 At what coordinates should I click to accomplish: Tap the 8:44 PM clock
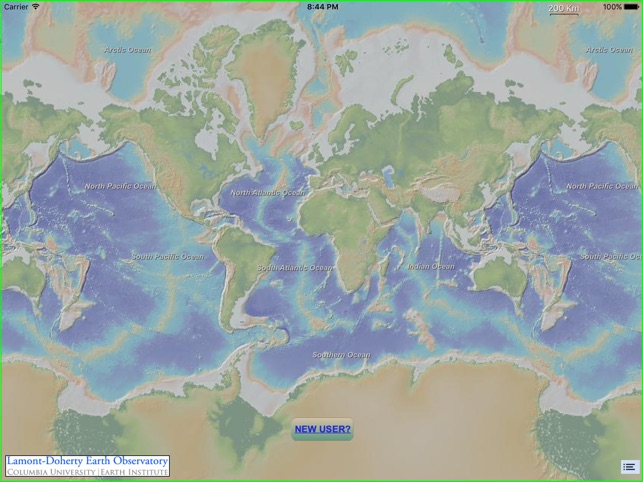point(323,7)
